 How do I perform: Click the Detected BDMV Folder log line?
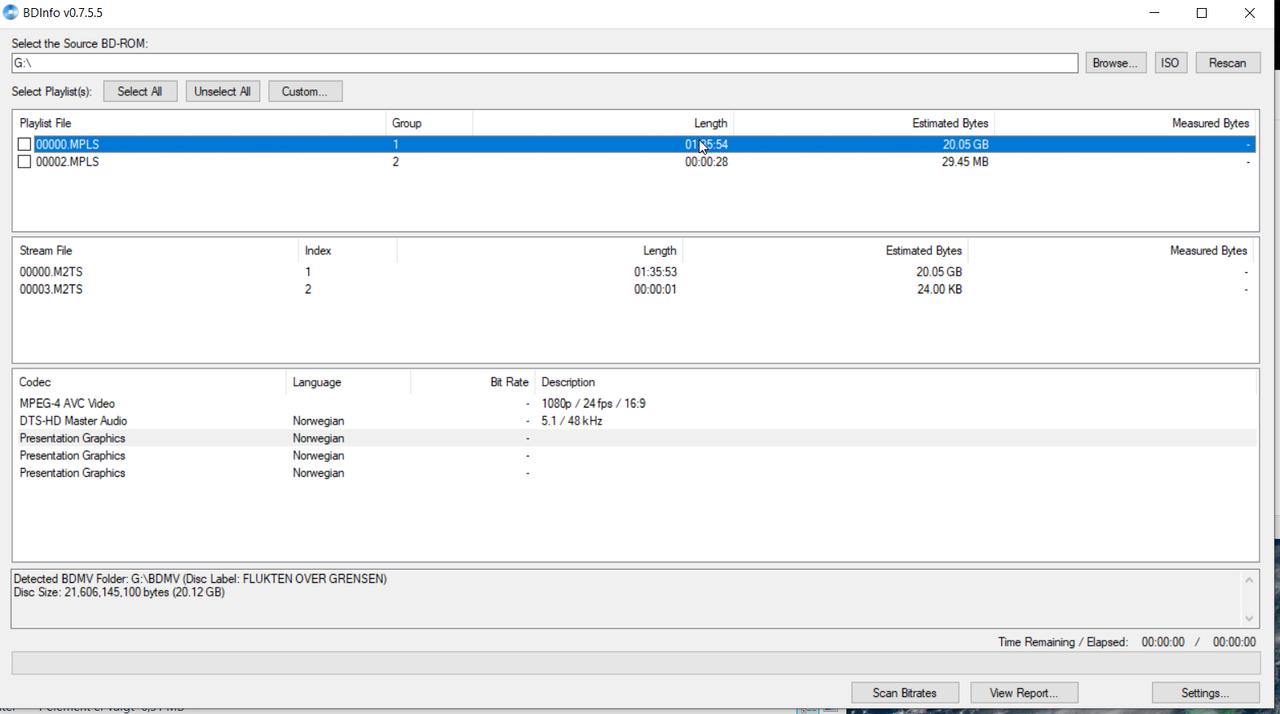200,579
